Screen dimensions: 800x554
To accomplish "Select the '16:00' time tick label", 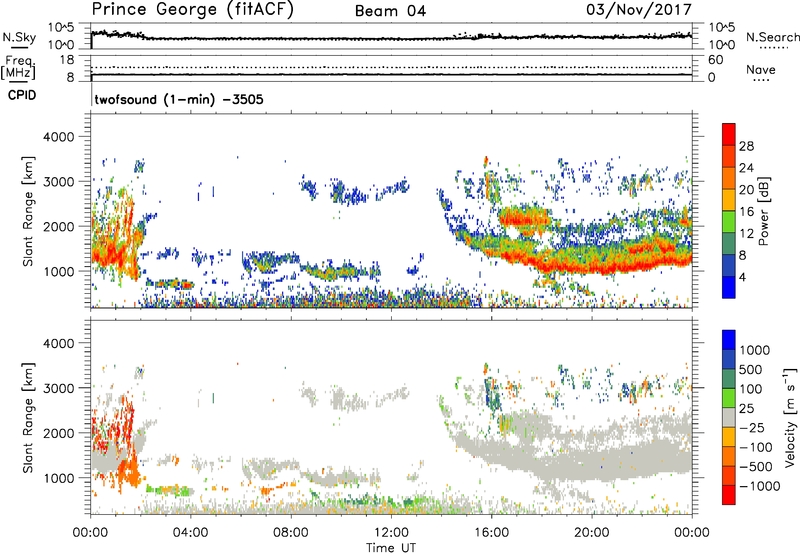I will (491, 533).
